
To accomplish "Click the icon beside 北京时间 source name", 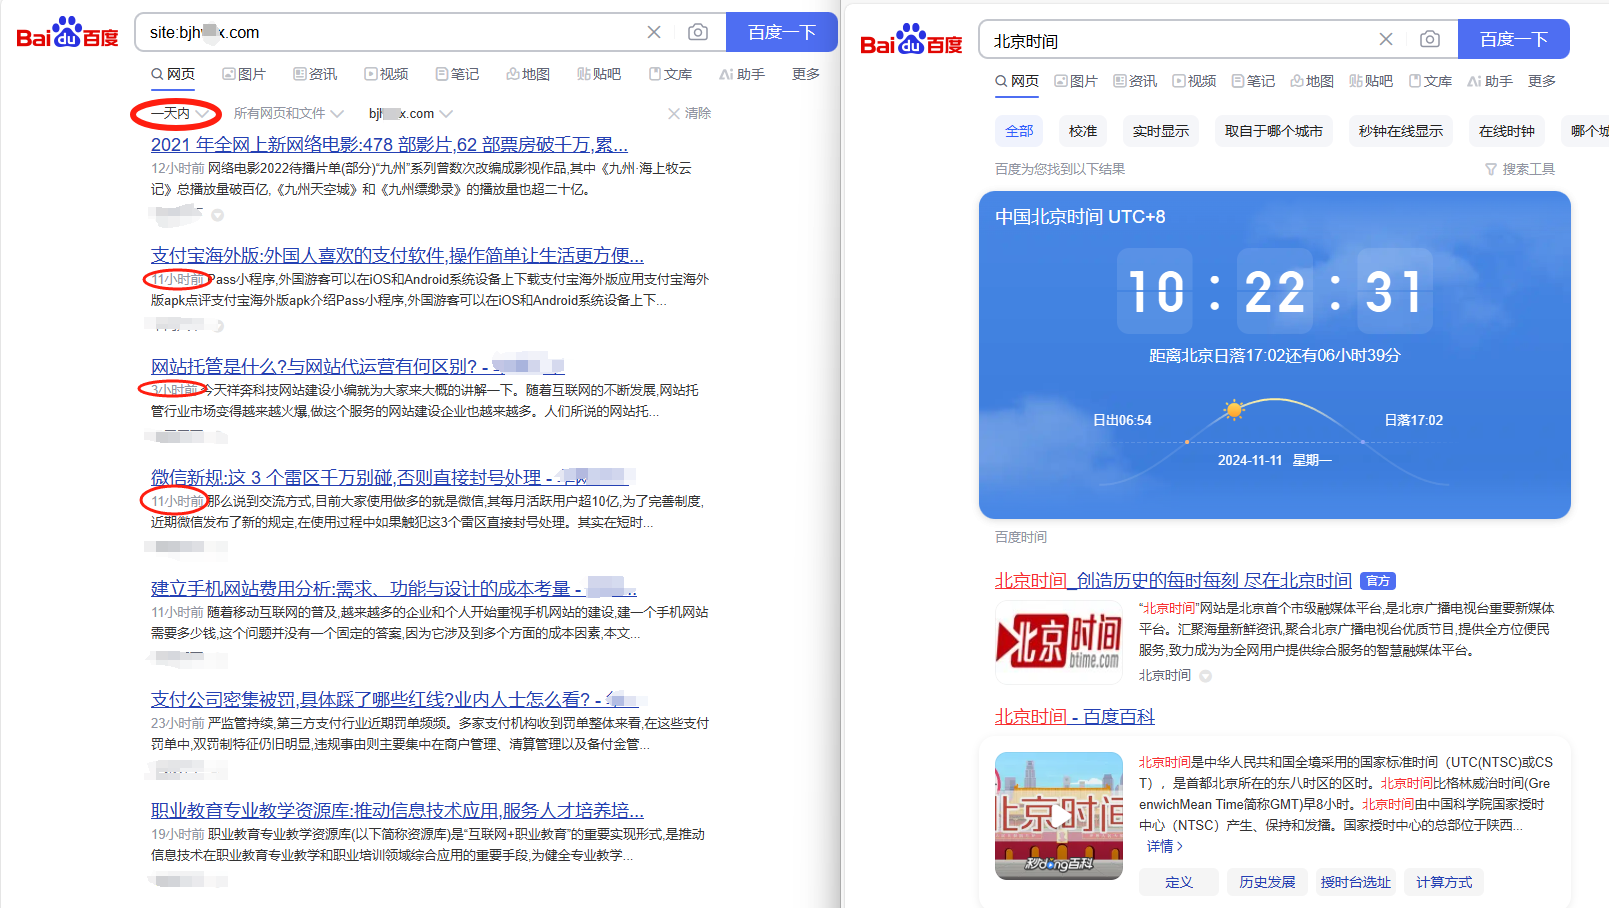I will pos(1206,676).
